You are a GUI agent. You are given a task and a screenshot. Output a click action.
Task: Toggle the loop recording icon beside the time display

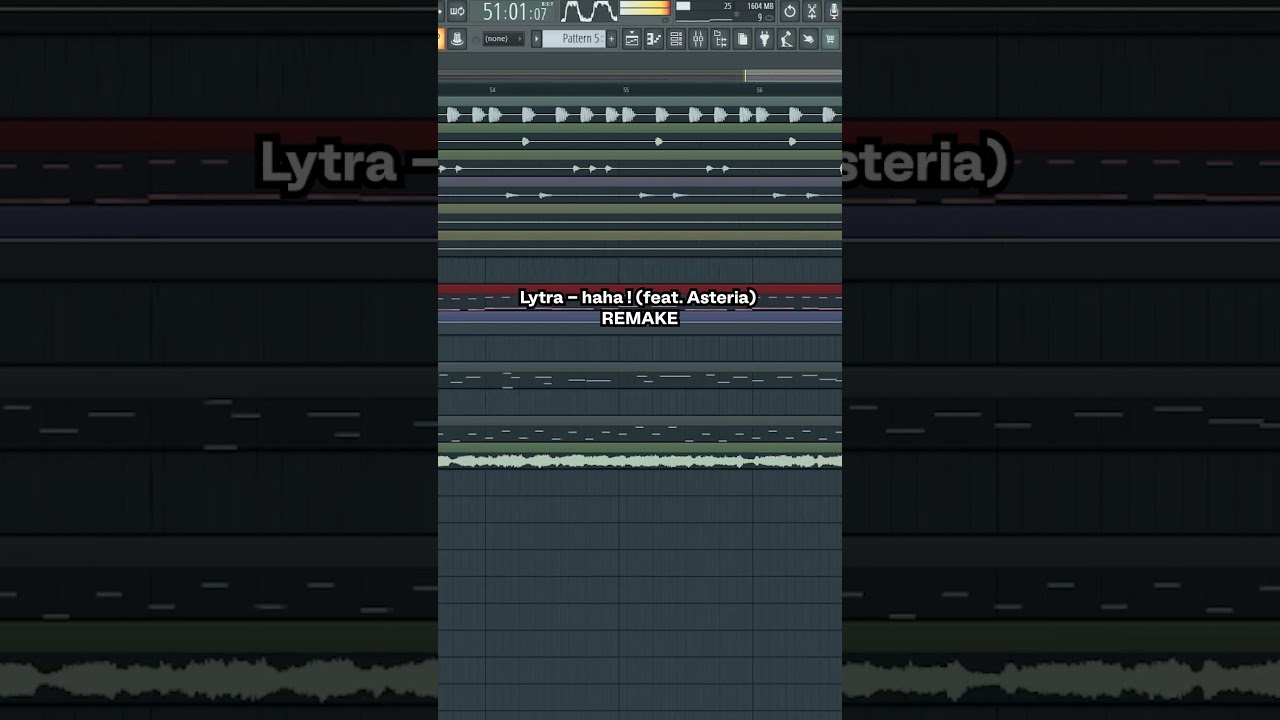pos(457,11)
